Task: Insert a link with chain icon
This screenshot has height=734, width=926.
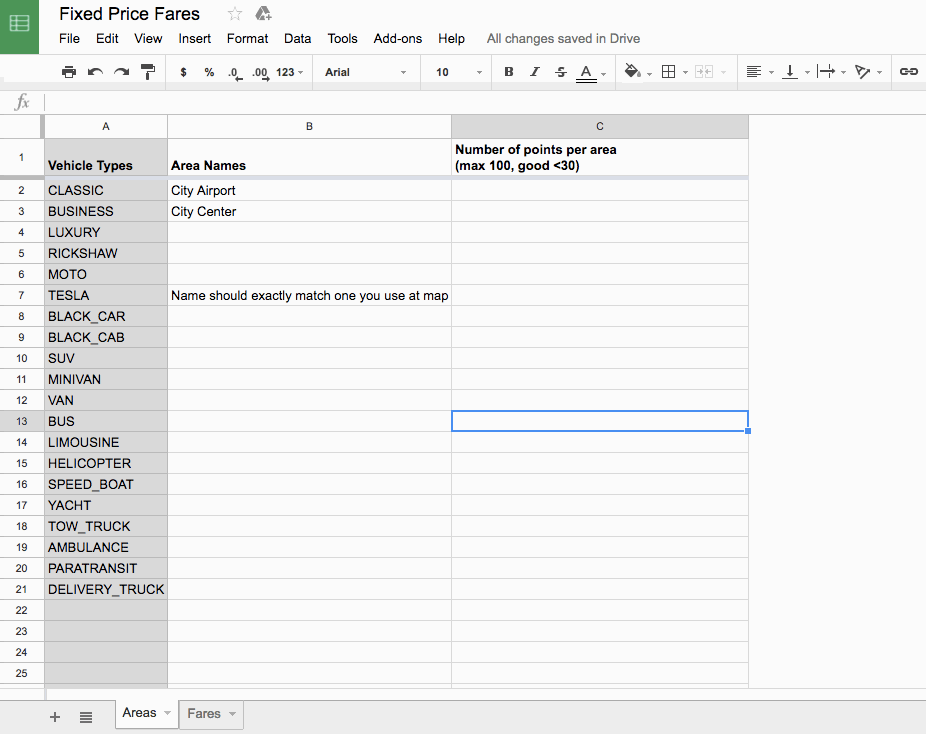Action: (908, 71)
